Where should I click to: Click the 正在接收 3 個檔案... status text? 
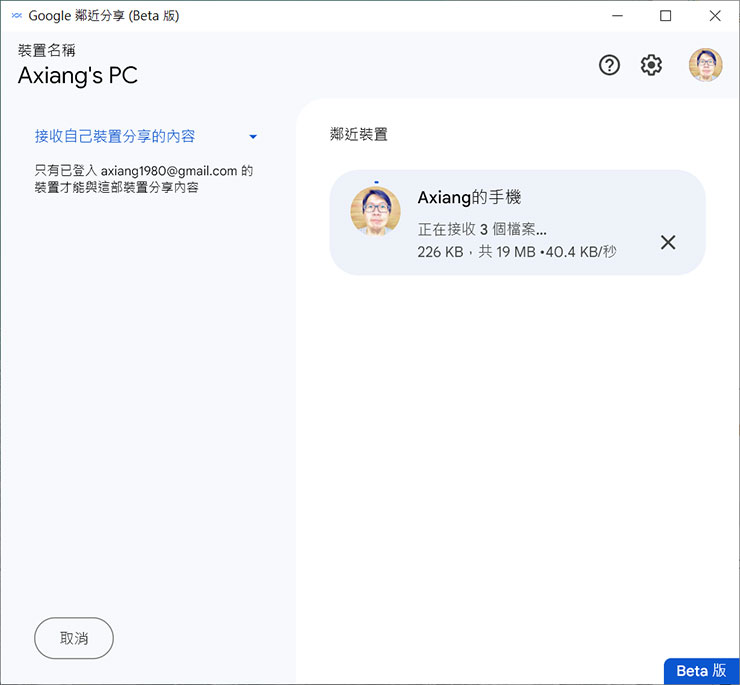(x=482, y=229)
